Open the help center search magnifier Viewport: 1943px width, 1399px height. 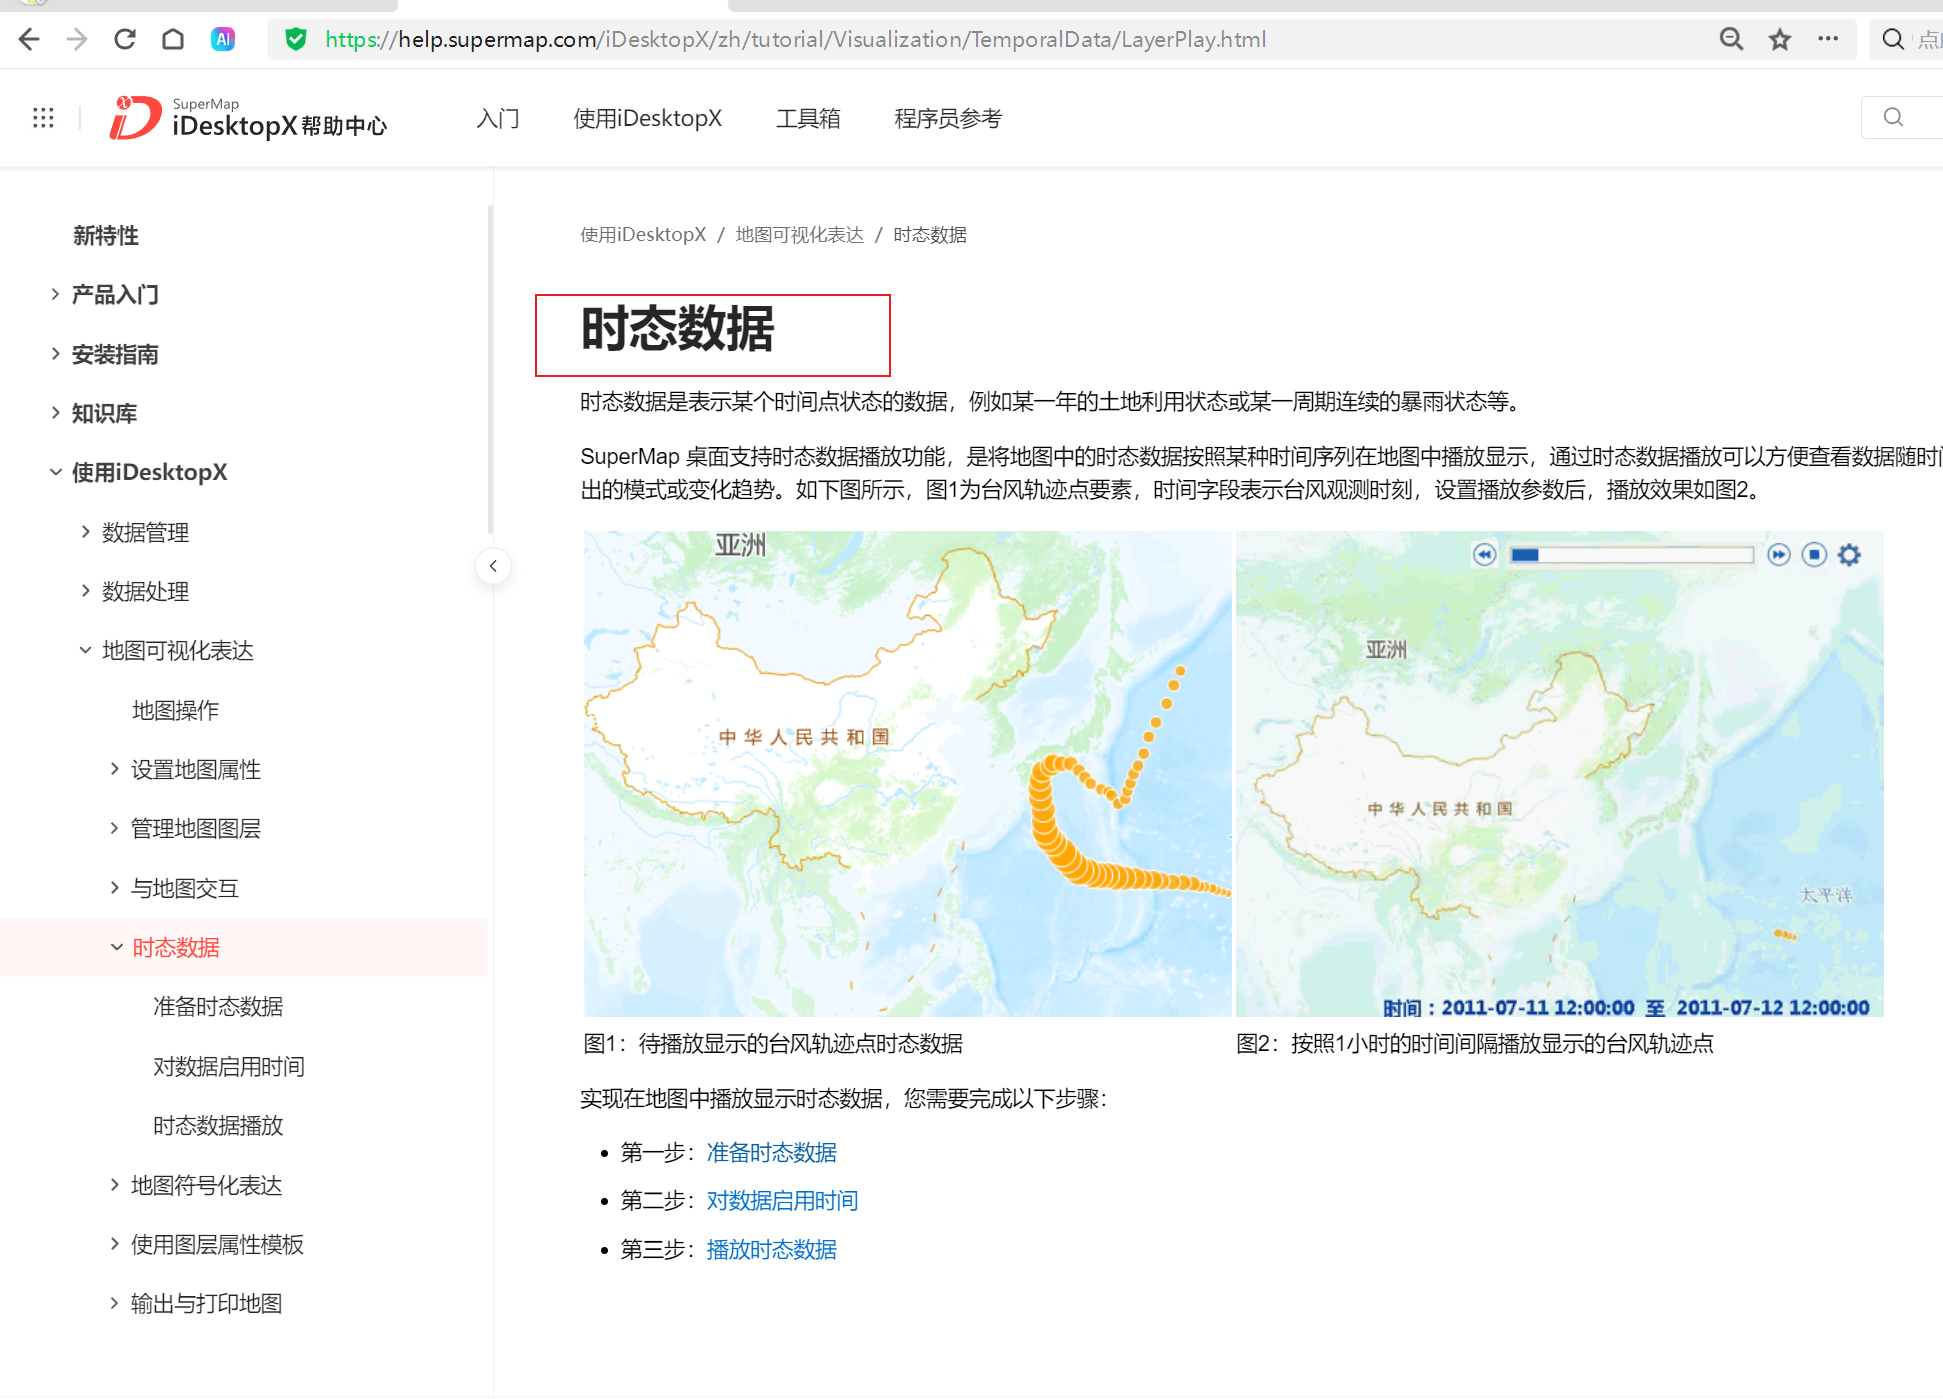point(1893,117)
